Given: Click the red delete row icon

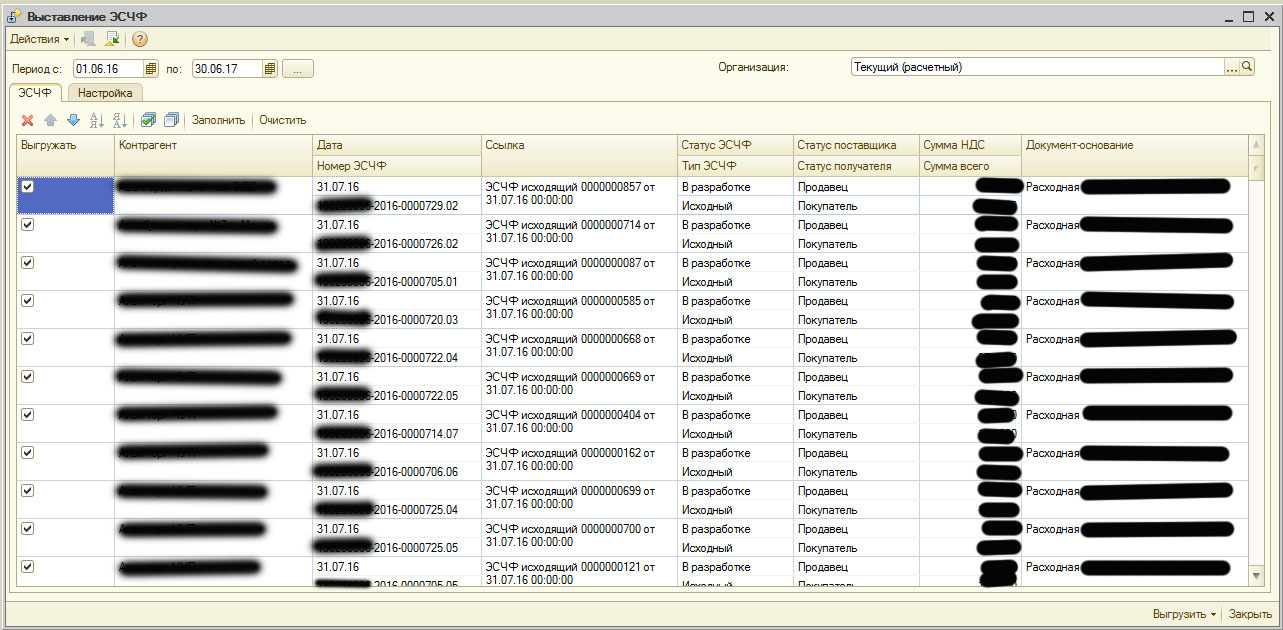Looking at the screenshot, I should point(28,120).
